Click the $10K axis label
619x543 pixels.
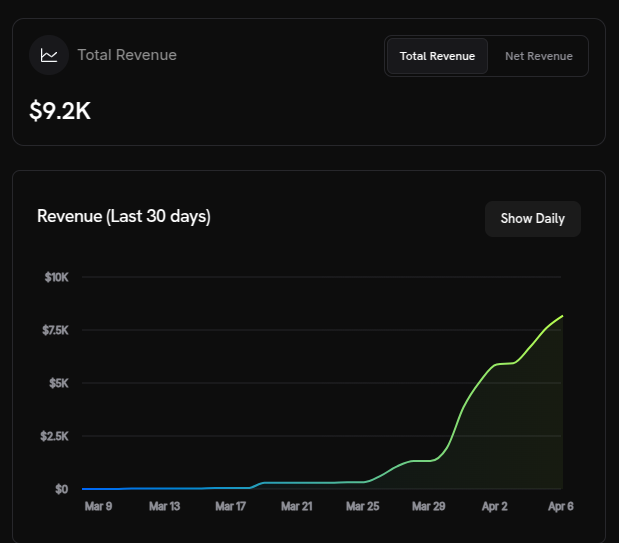point(56,277)
